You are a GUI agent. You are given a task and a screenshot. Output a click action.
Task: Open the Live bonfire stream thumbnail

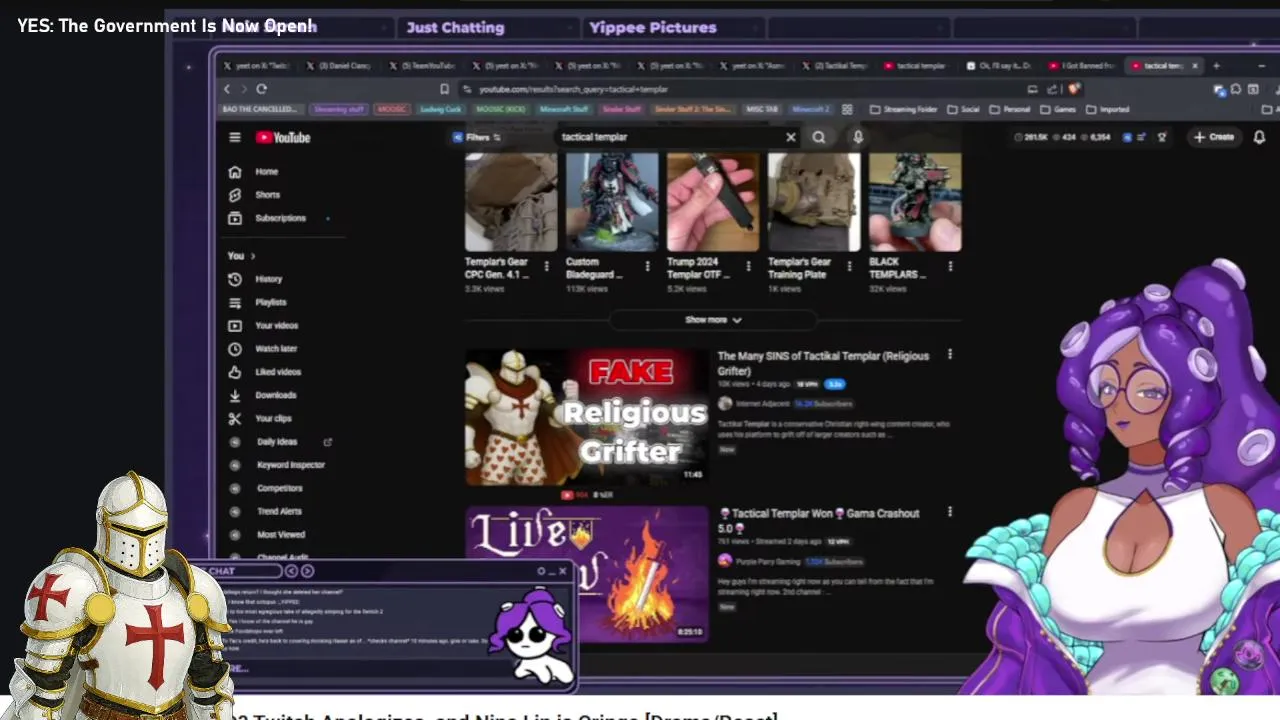coord(586,573)
